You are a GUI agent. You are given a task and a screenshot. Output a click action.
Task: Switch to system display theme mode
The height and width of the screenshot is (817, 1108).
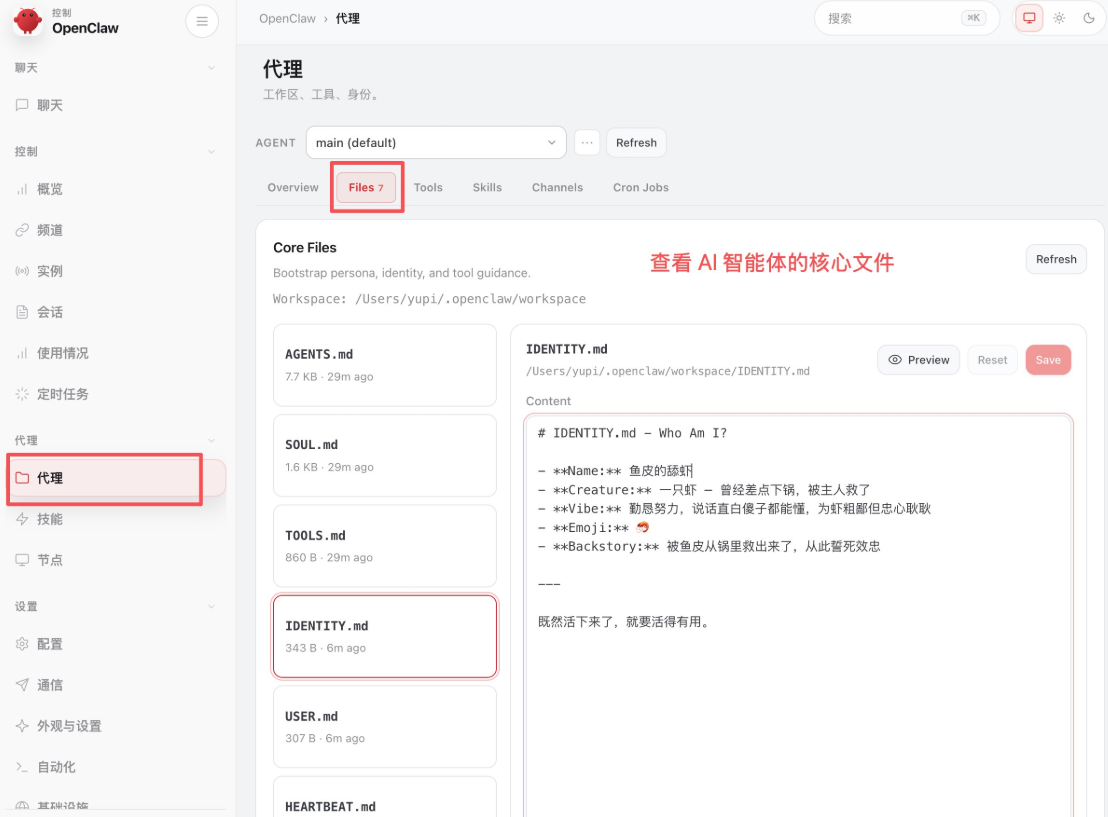(x=1029, y=18)
